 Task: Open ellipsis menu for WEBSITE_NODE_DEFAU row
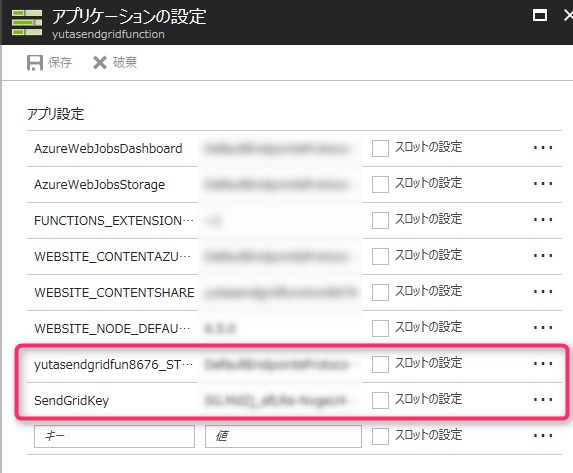(543, 328)
